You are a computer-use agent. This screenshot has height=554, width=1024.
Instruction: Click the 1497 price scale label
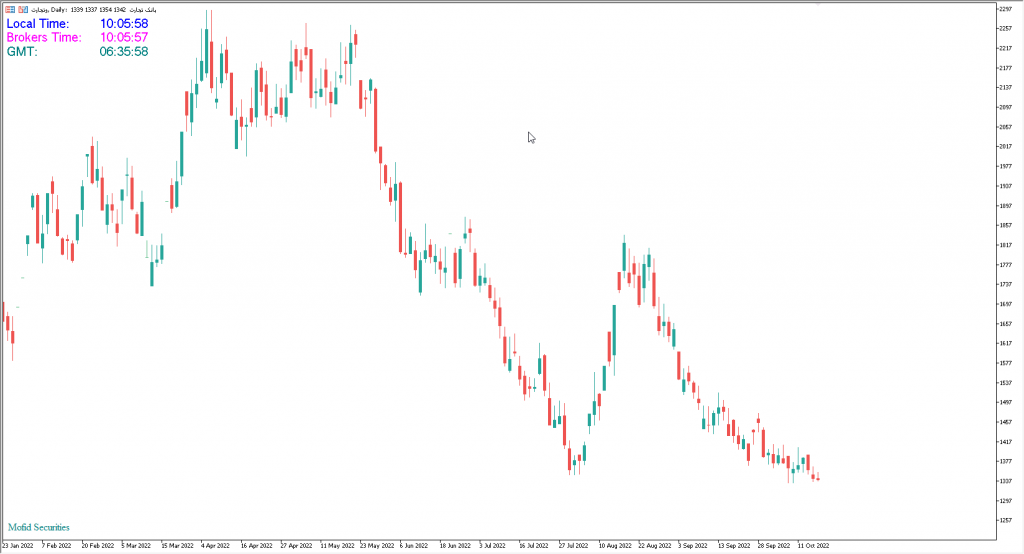[x=1005, y=402]
